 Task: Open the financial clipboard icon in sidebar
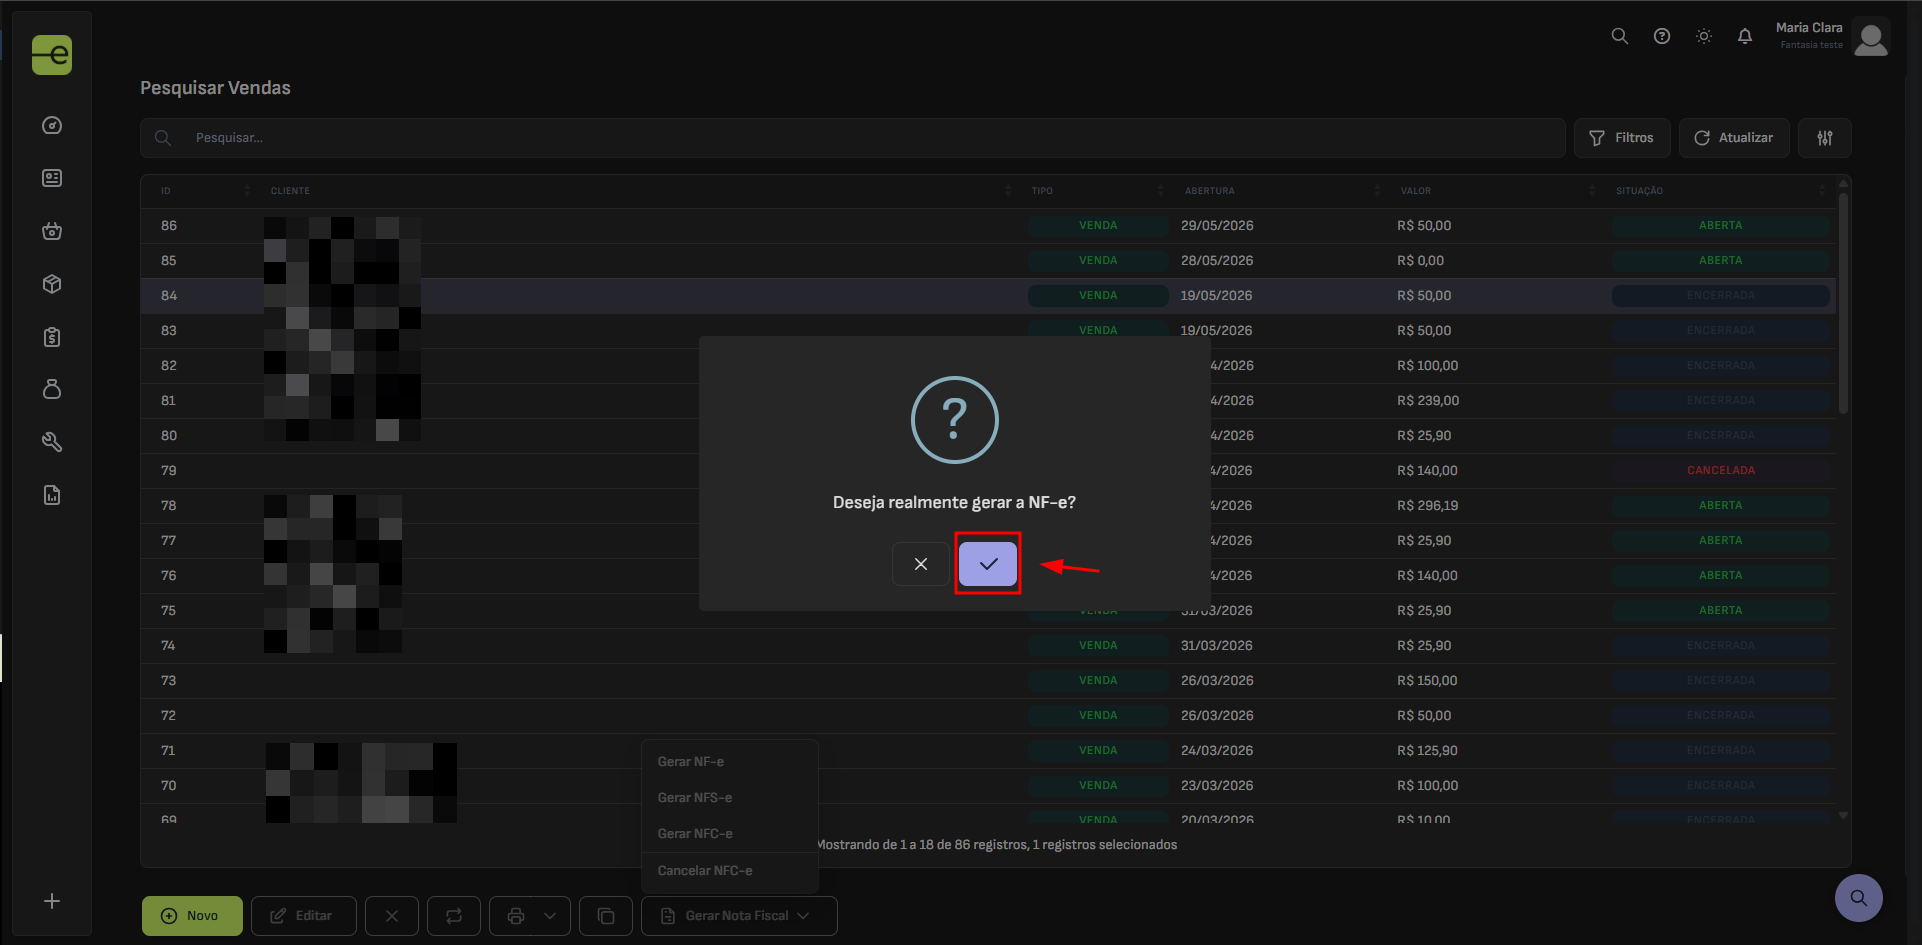tap(52, 337)
